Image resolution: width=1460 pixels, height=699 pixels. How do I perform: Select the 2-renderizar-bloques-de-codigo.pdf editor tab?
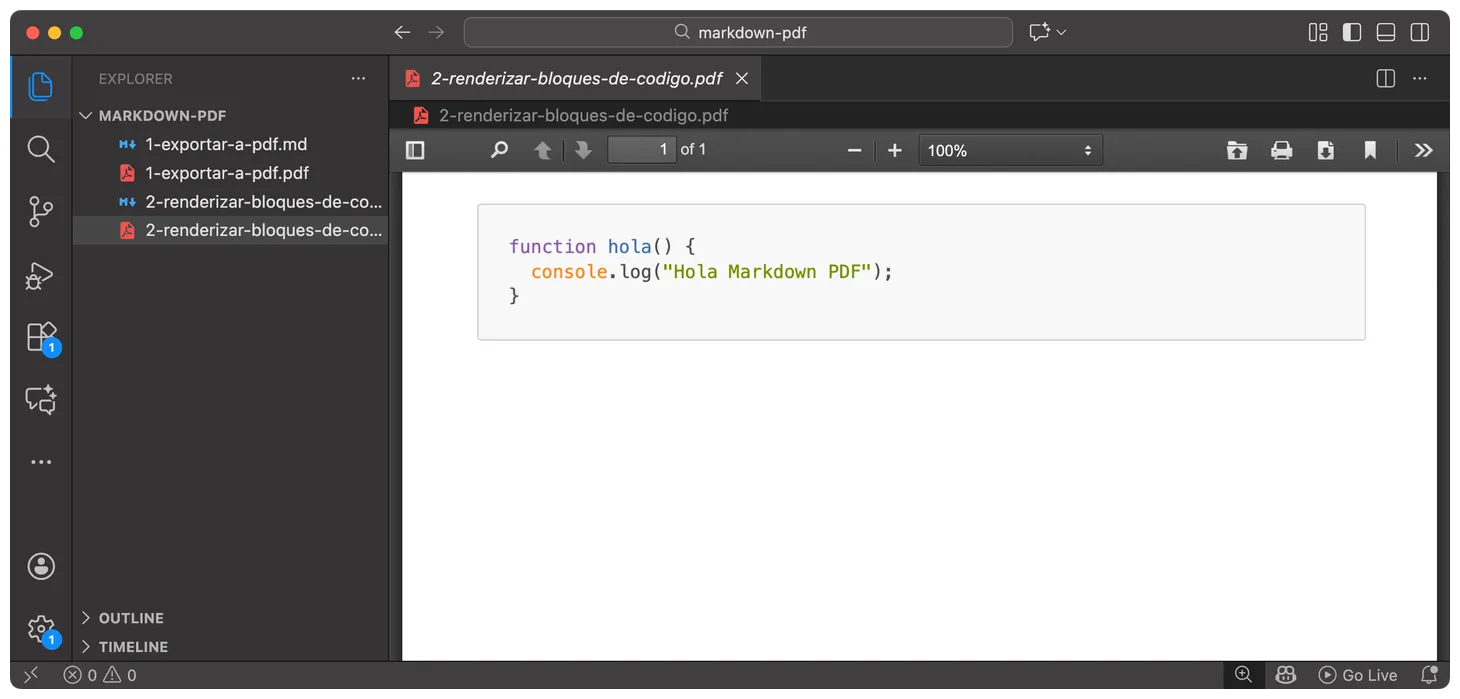(x=576, y=78)
